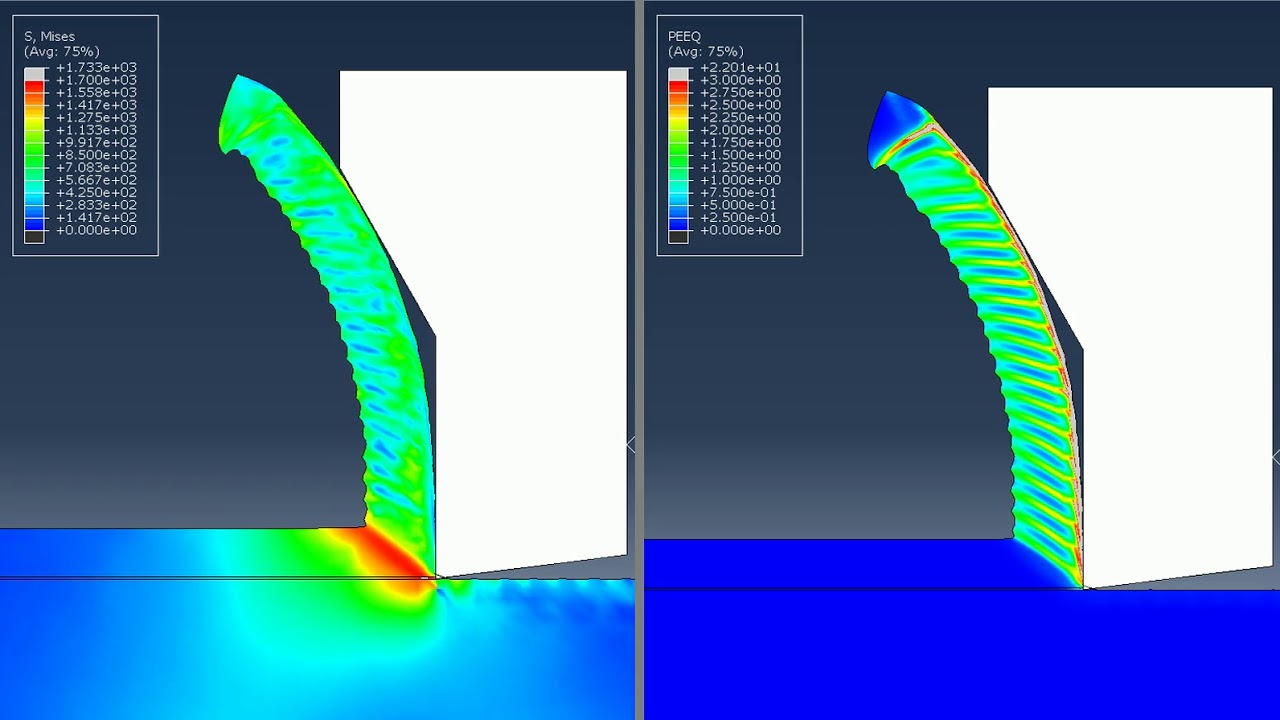Screen dimensions: 1280x720
Task: Select the +1.750e+00 legend value
Action: point(740,143)
